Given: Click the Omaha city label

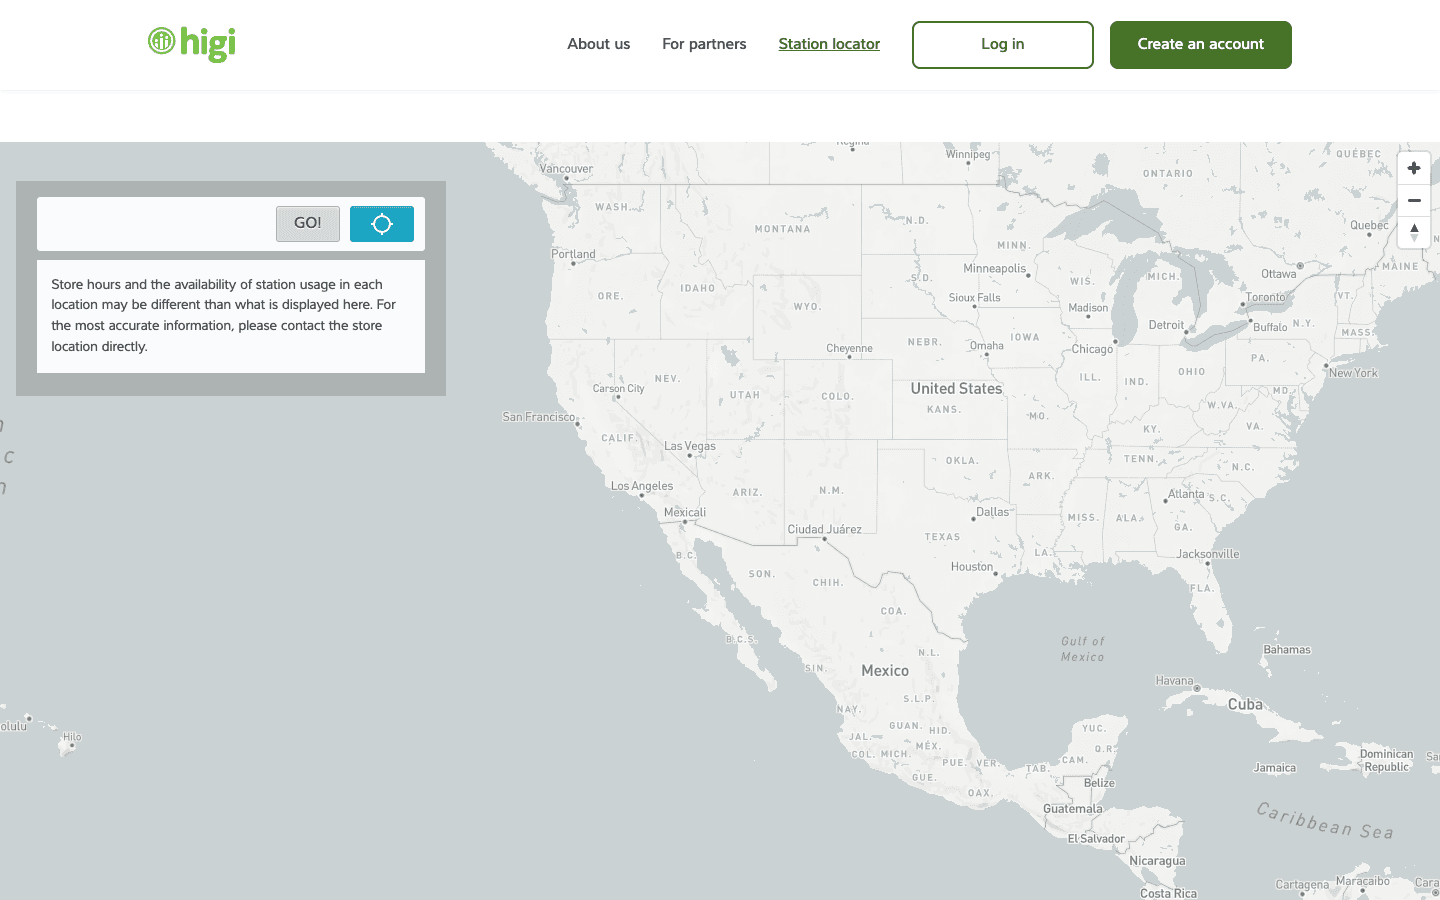Looking at the screenshot, I should pos(987,346).
